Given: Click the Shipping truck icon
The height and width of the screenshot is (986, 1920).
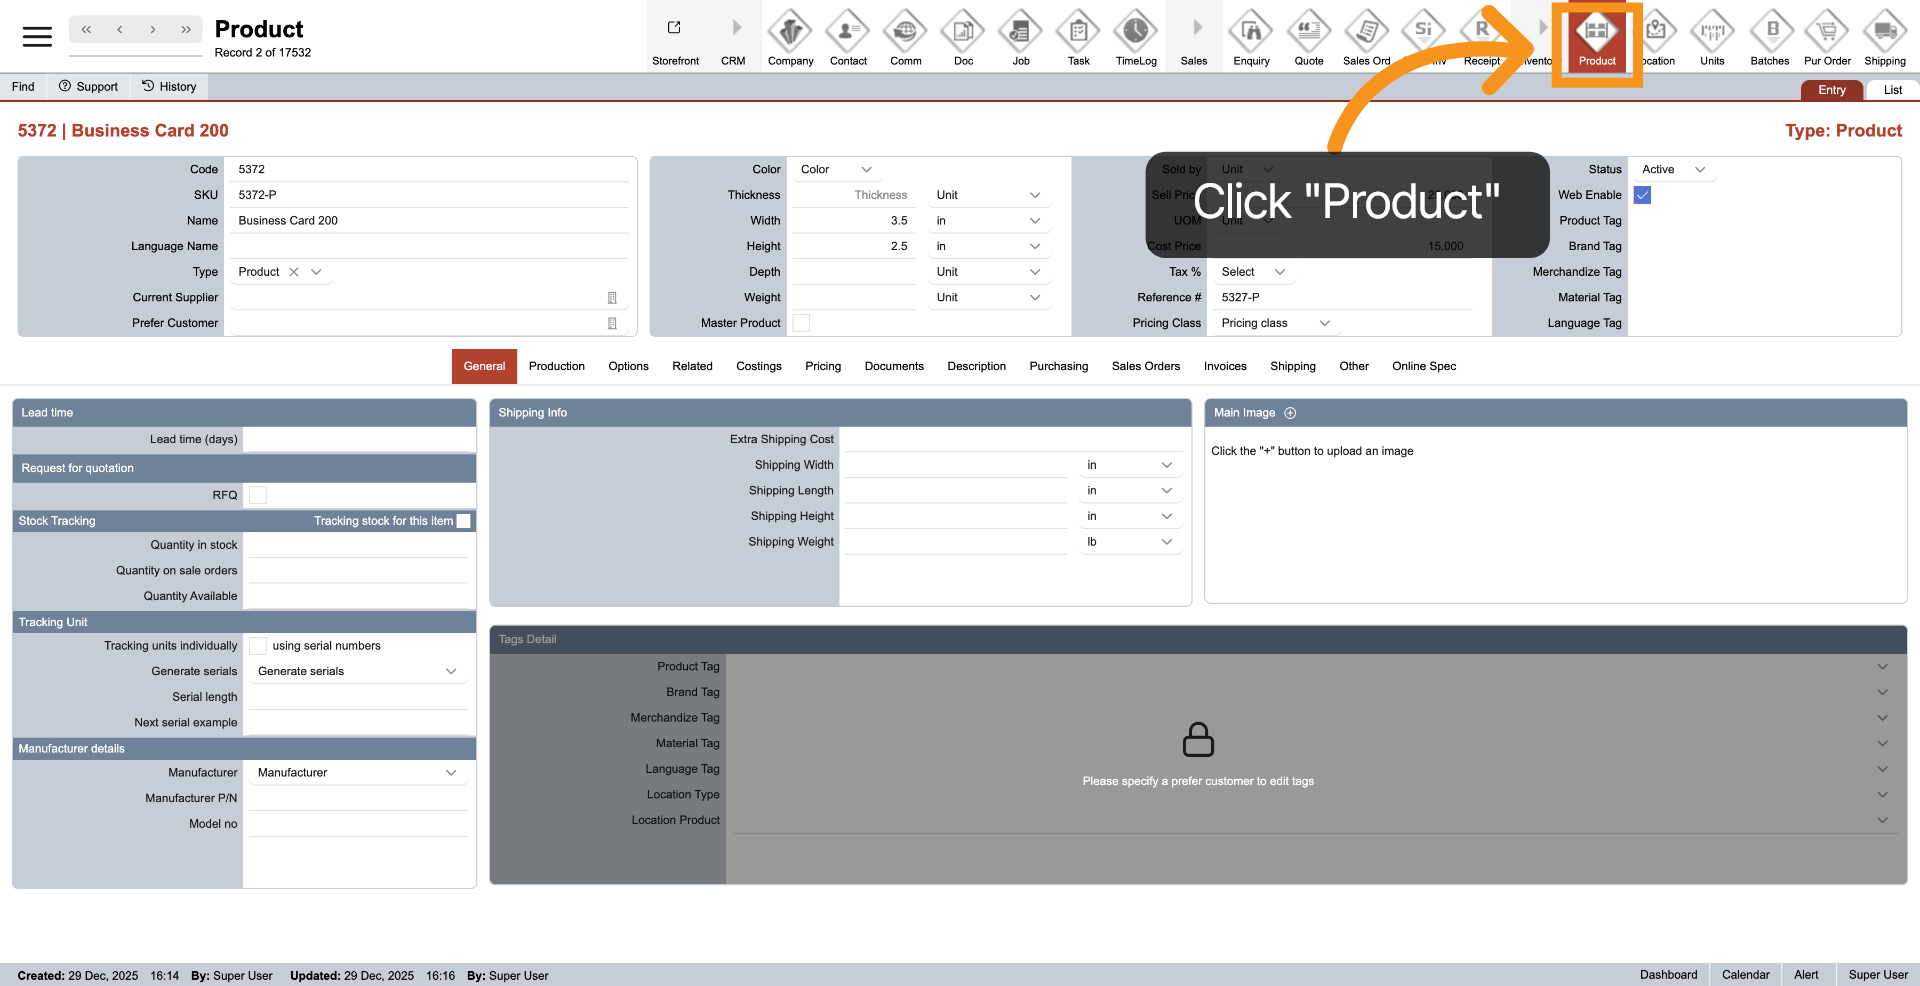Looking at the screenshot, I should [1884, 33].
